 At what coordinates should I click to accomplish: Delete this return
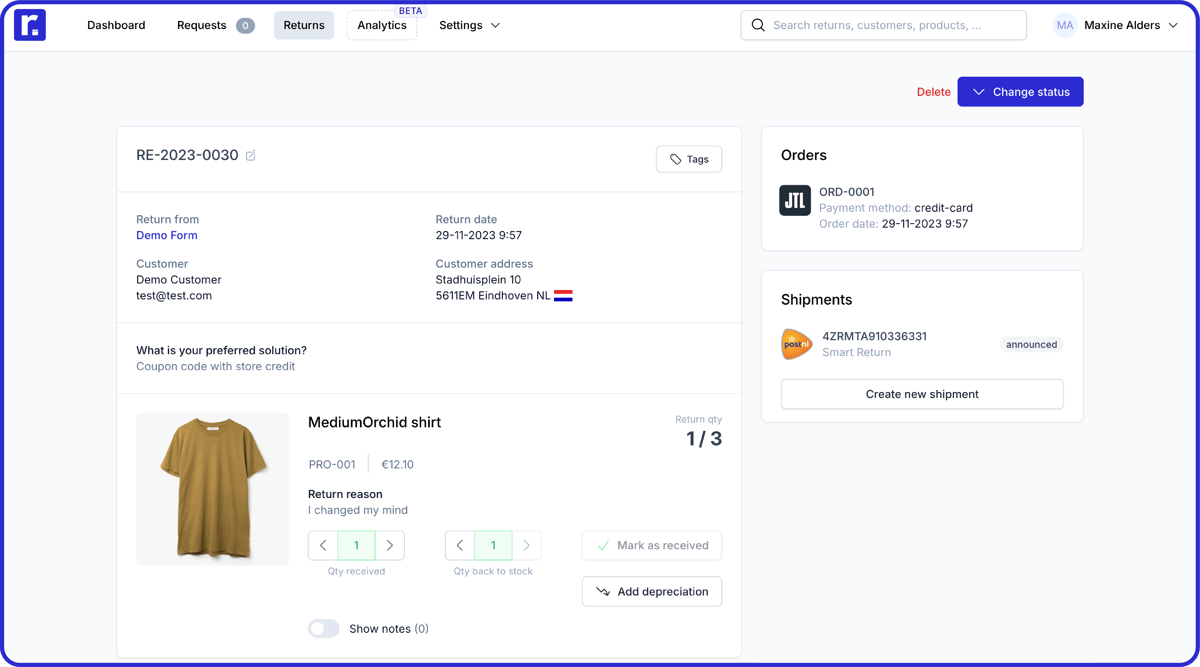tap(934, 92)
